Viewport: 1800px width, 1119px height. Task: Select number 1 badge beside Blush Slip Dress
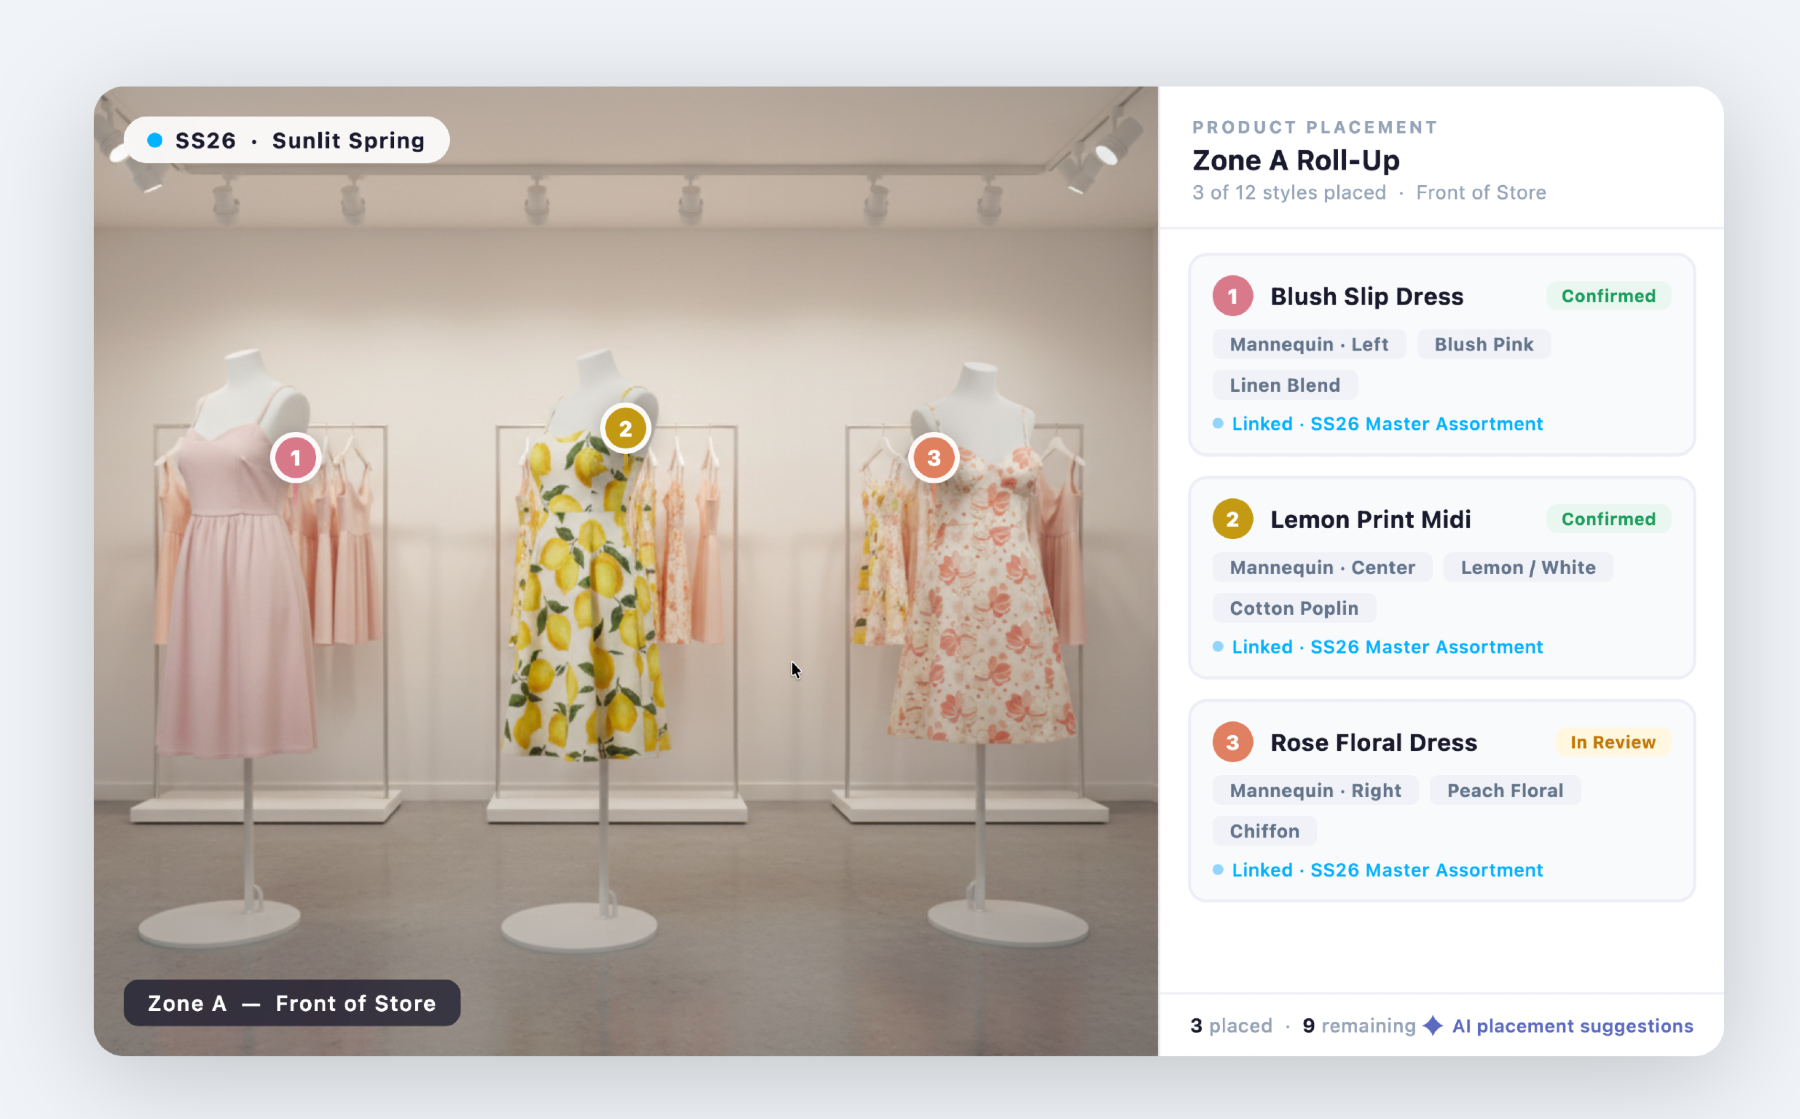tap(1232, 296)
